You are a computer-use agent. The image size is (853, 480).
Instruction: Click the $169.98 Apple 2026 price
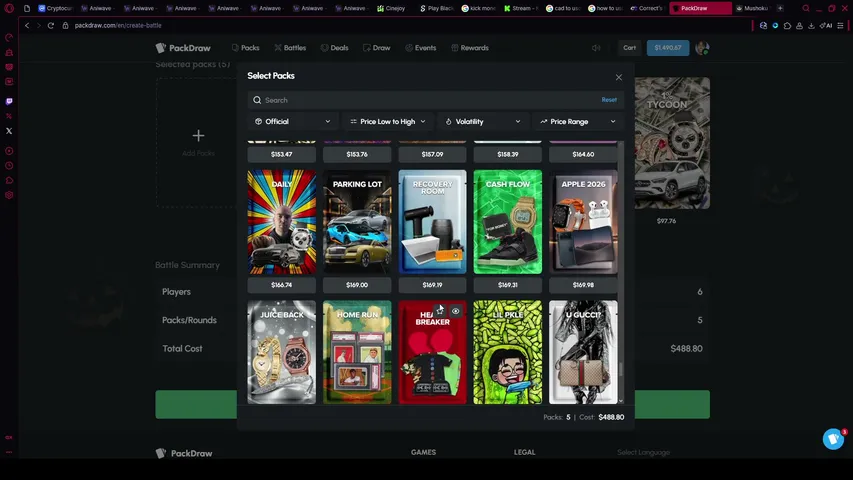pos(583,285)
